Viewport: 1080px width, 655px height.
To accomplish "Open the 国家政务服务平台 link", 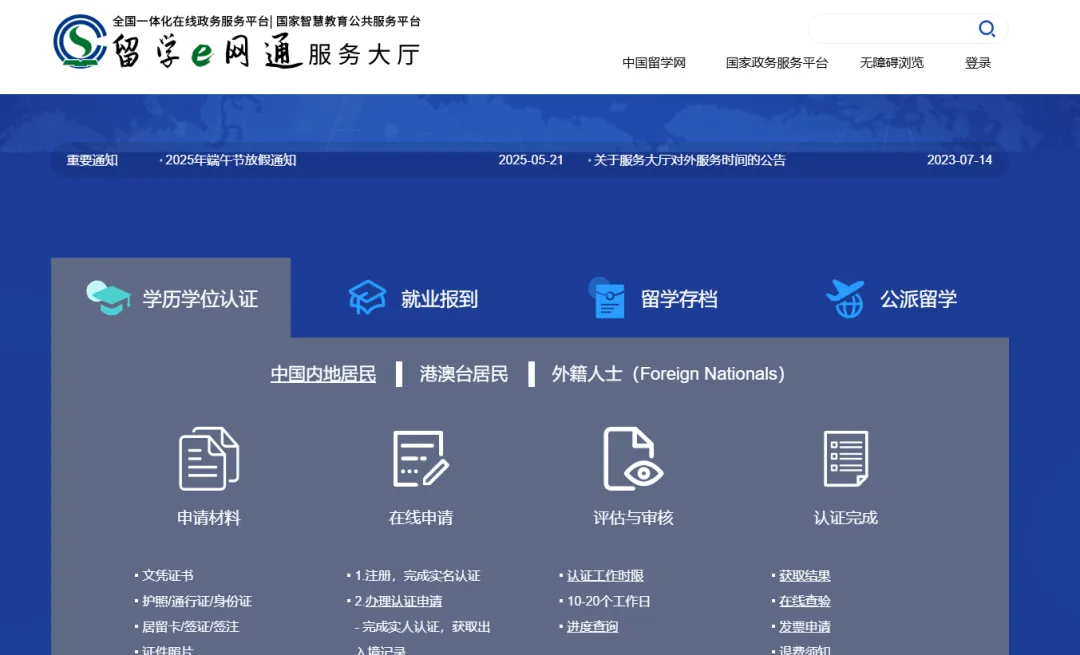I will pos(777,63).
